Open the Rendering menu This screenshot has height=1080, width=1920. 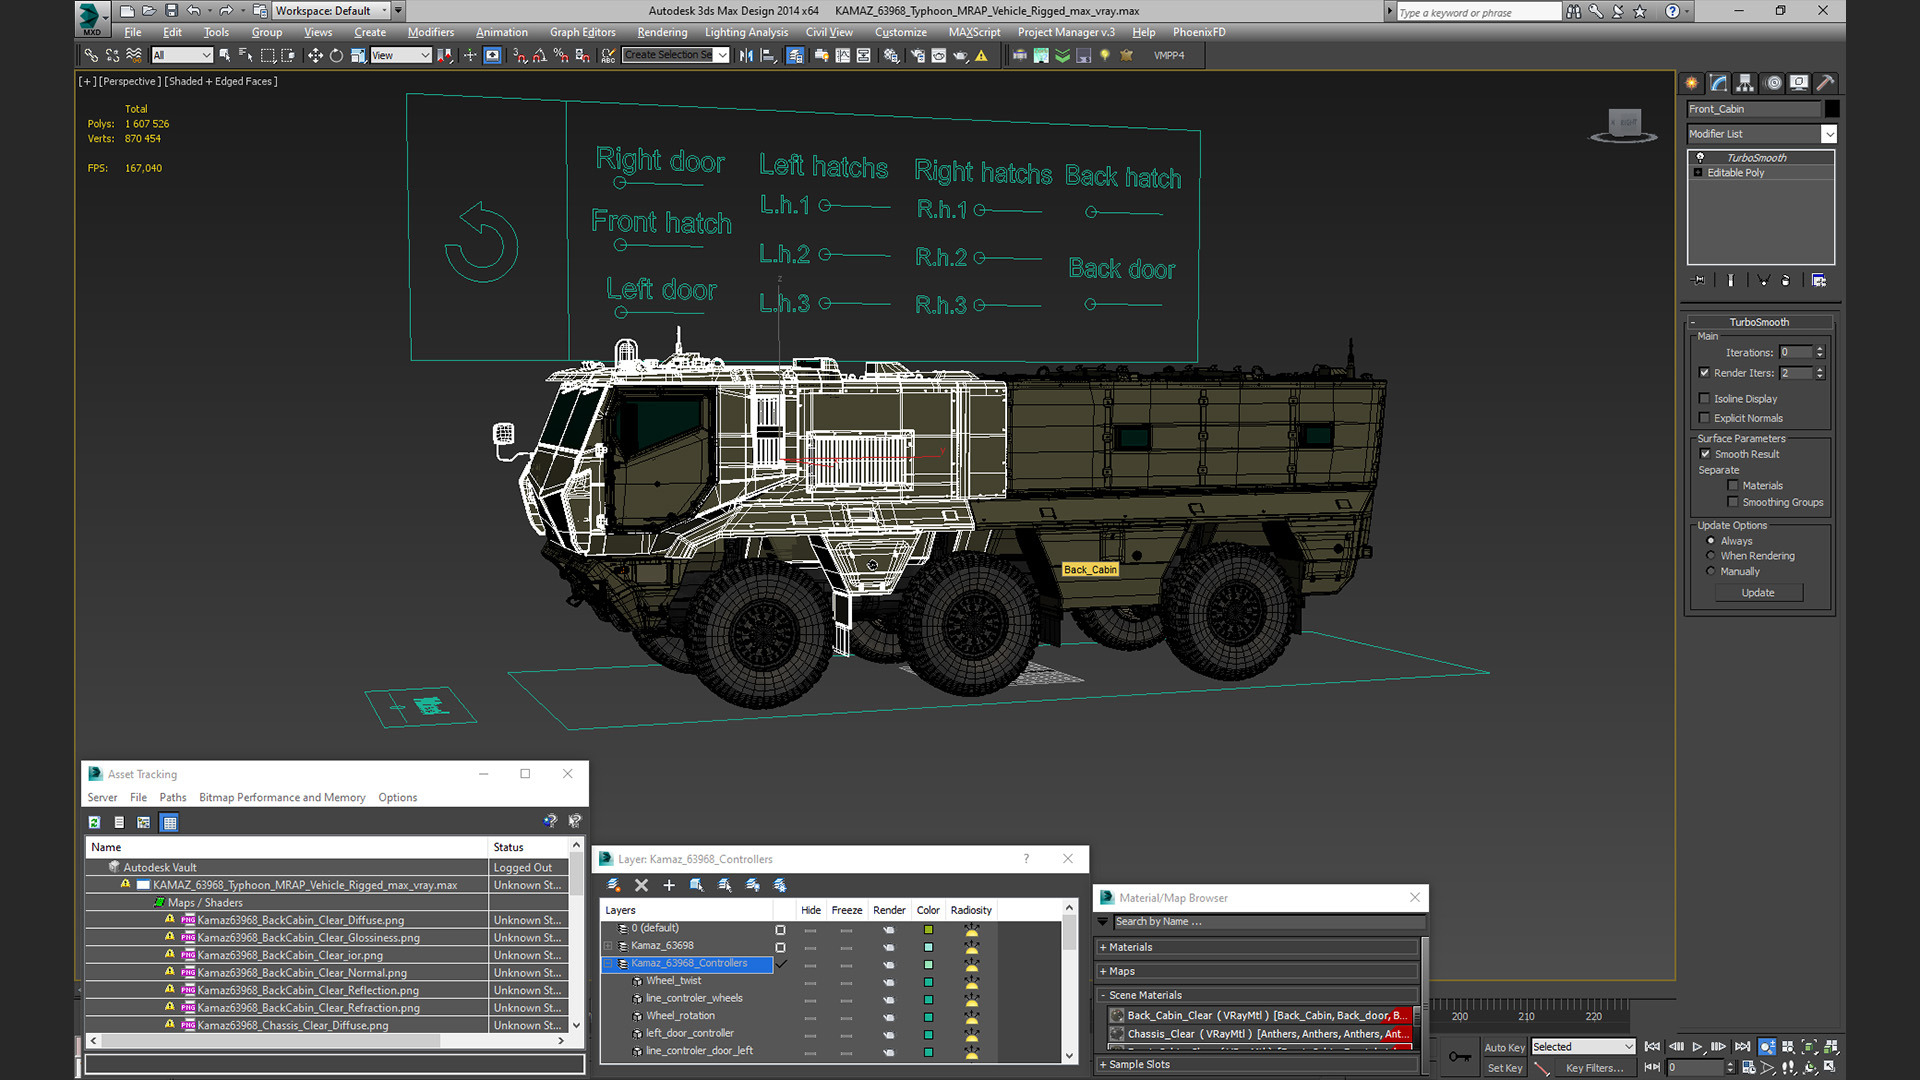[662, 32]
